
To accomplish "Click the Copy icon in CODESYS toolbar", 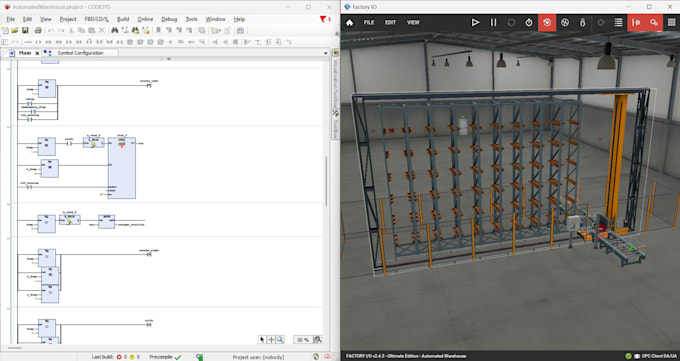I will (x=82, y=30).
